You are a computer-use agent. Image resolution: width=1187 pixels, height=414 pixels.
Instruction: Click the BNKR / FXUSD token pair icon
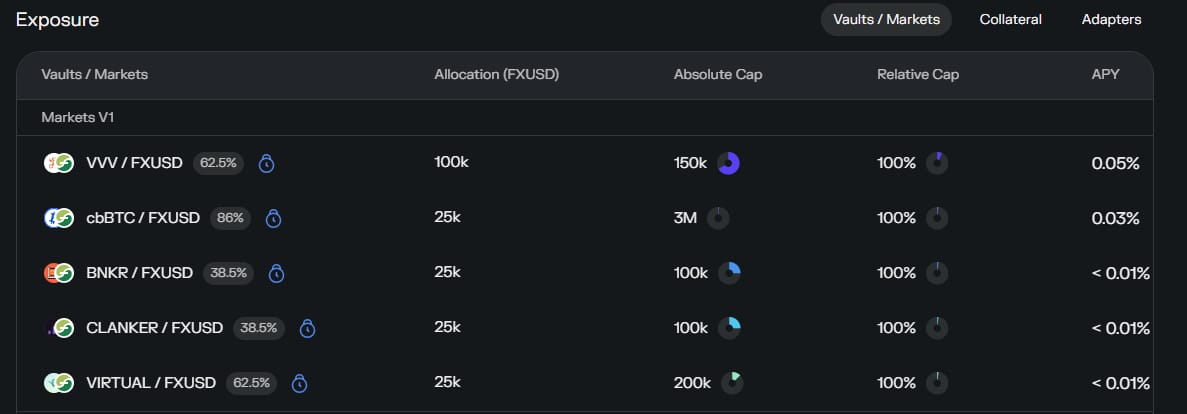click(59, 273)
